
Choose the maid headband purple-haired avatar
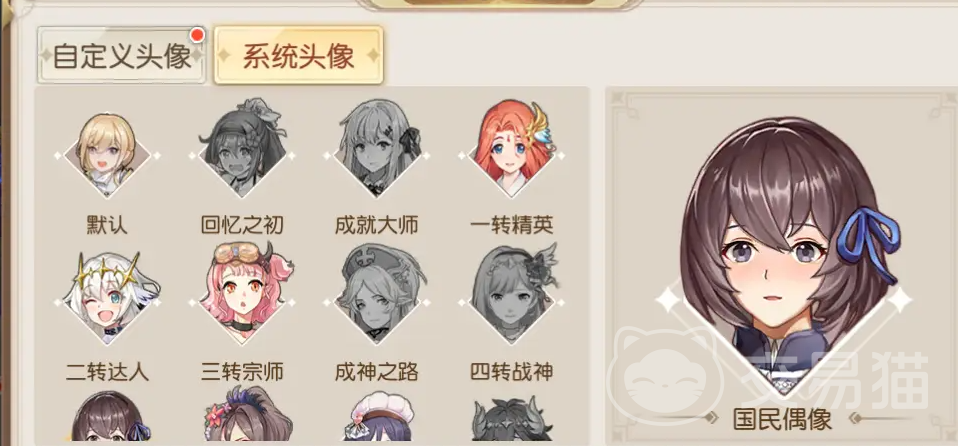[x=378, y=417]
